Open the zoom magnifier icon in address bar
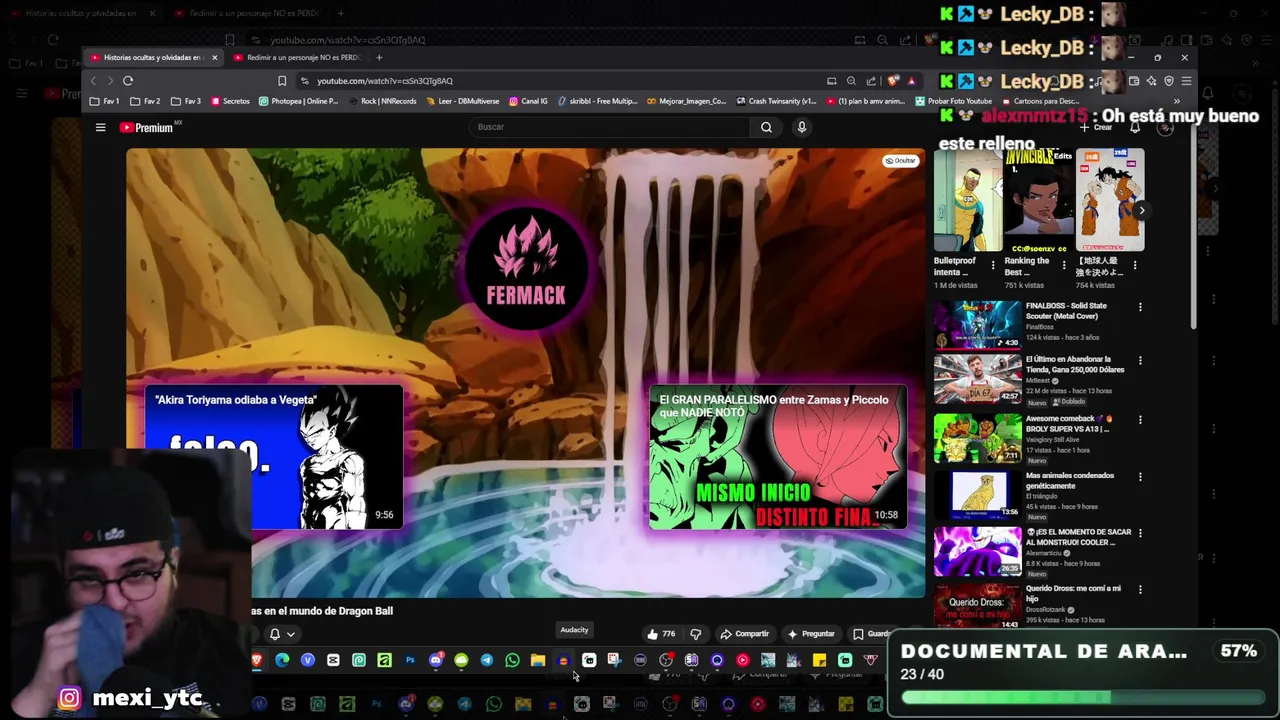The height and width of the screenshot is (720, 1280). (x=851, y=81)
